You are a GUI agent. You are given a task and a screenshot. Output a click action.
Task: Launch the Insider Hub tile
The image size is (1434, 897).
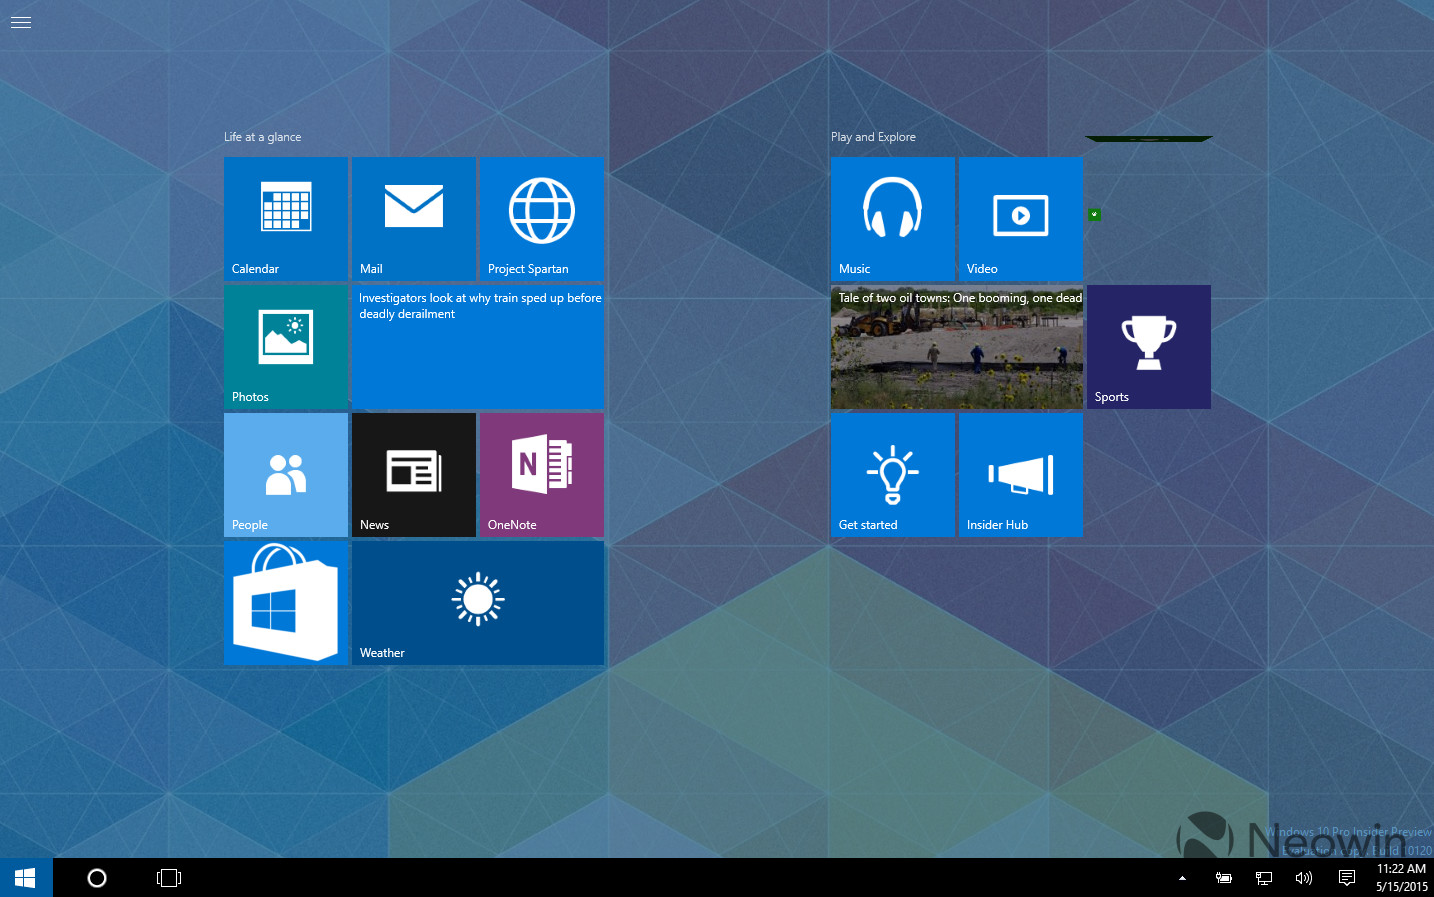click(1021, 475)
